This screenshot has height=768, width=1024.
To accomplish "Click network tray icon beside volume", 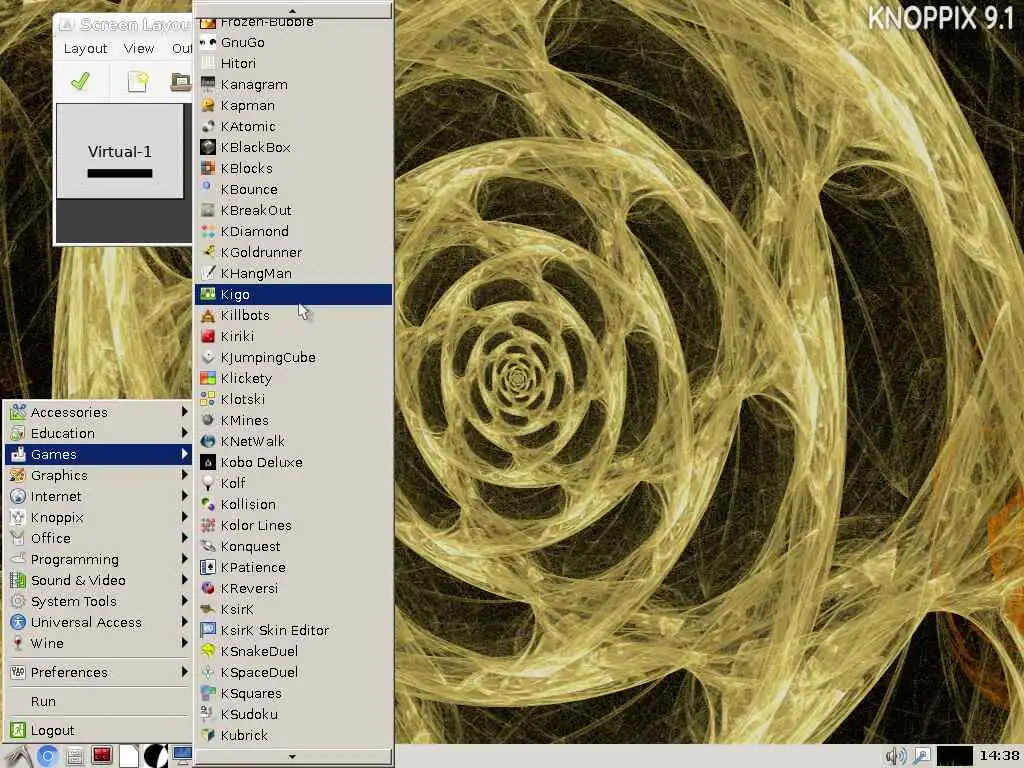I will [x=921, y=756].
